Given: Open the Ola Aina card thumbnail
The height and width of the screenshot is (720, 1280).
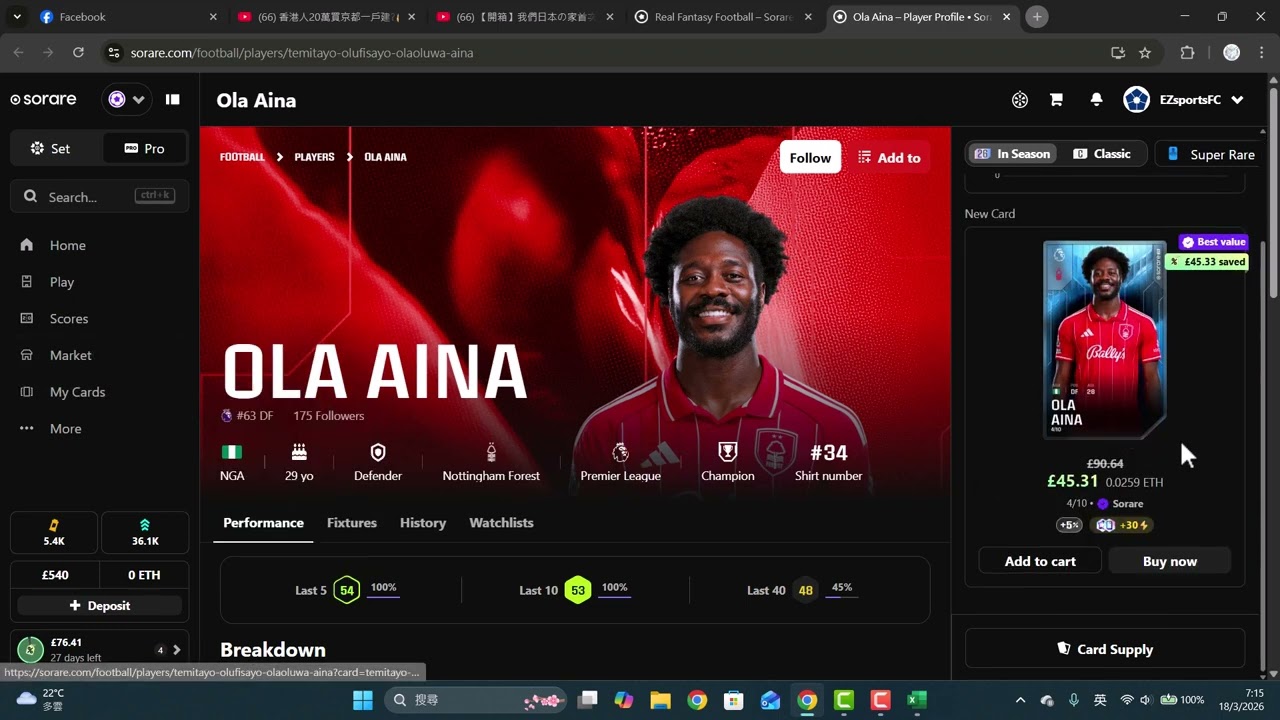Looking at the screenshot, I should point(1105,340).
